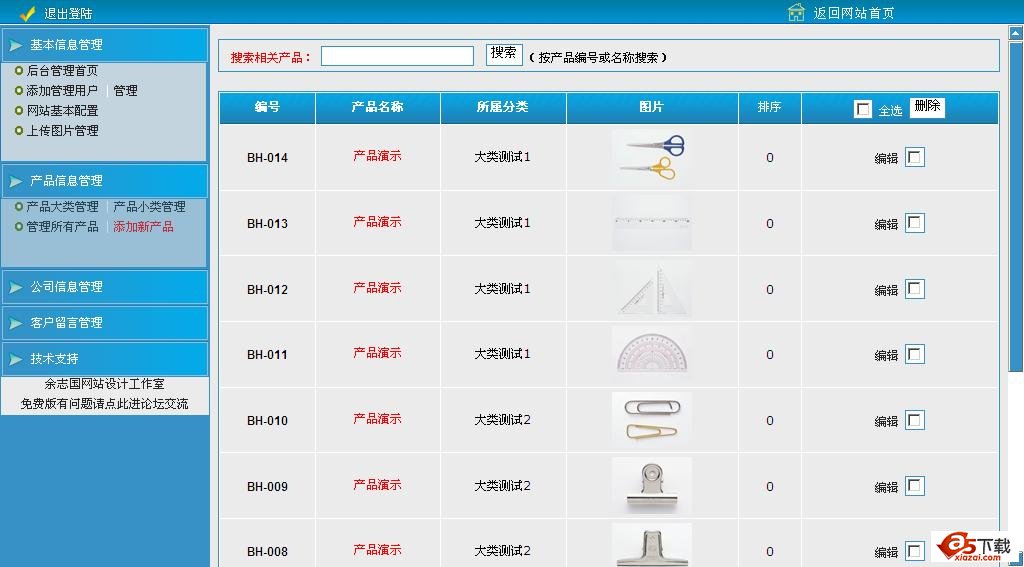Open protractor thumbnail for BH-011
Image resolution: width=1024 pixels, height=567 pixels.
(652, 354)
